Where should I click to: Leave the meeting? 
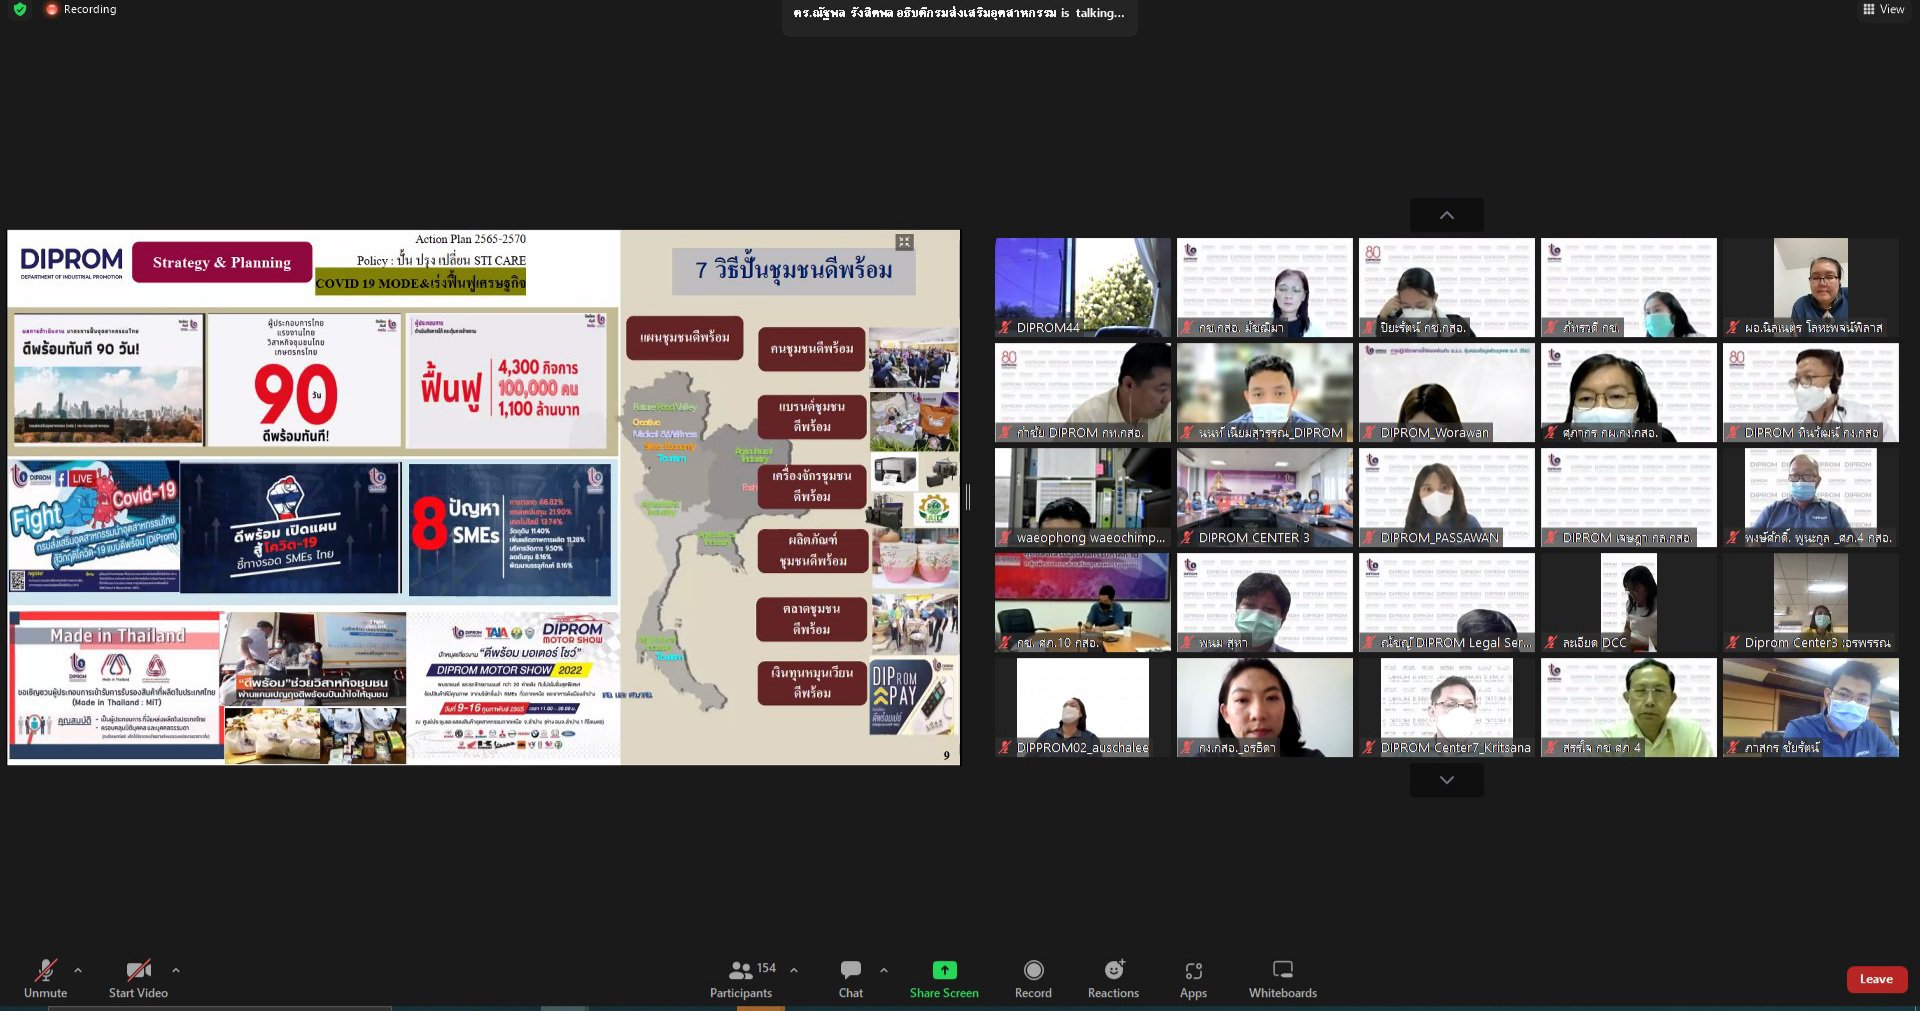tap(1876, 979)
